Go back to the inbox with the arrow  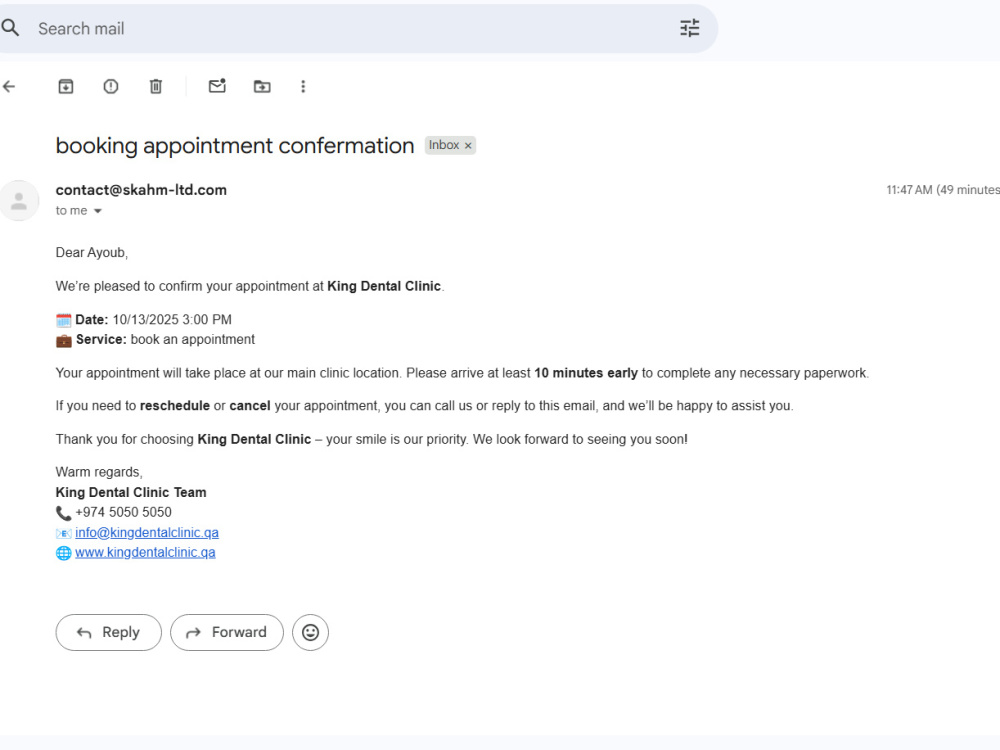[x=9, y=86]
